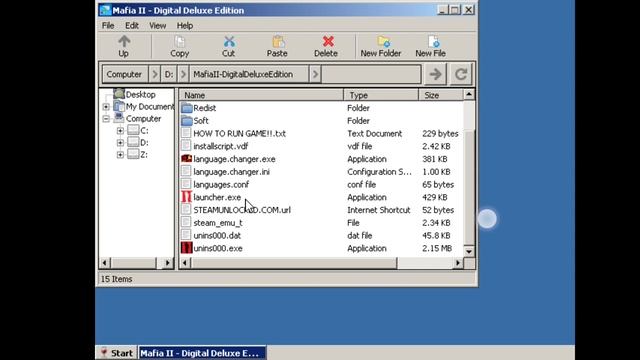
Task: Click the My Documents tree label
Action: pos(150,107)
